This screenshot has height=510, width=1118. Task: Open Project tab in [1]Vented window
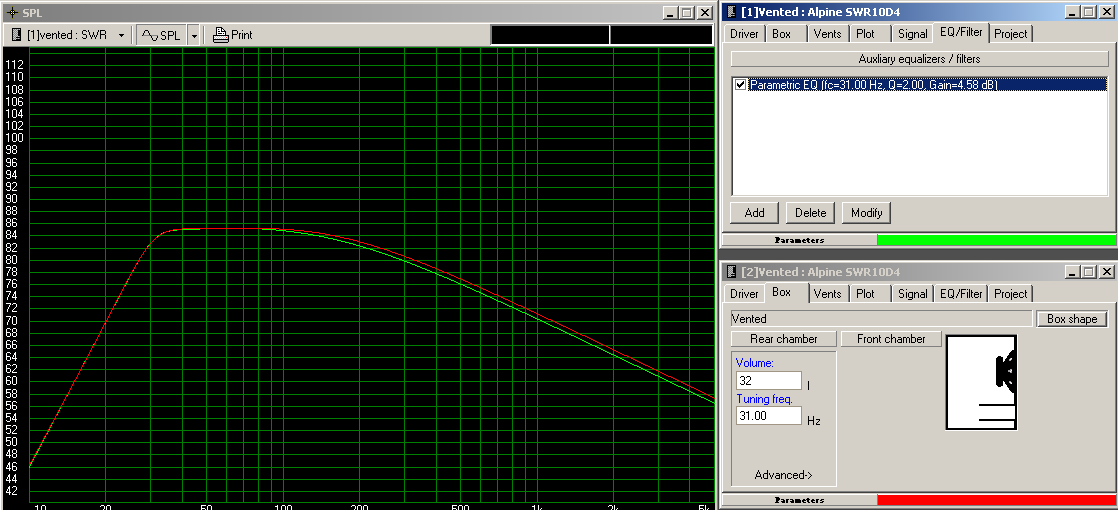[1011, 34]
